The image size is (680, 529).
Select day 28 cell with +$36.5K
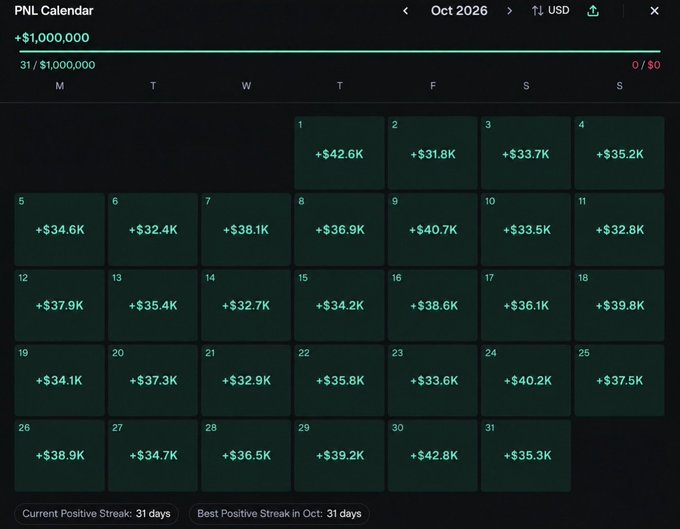[246, 455]
